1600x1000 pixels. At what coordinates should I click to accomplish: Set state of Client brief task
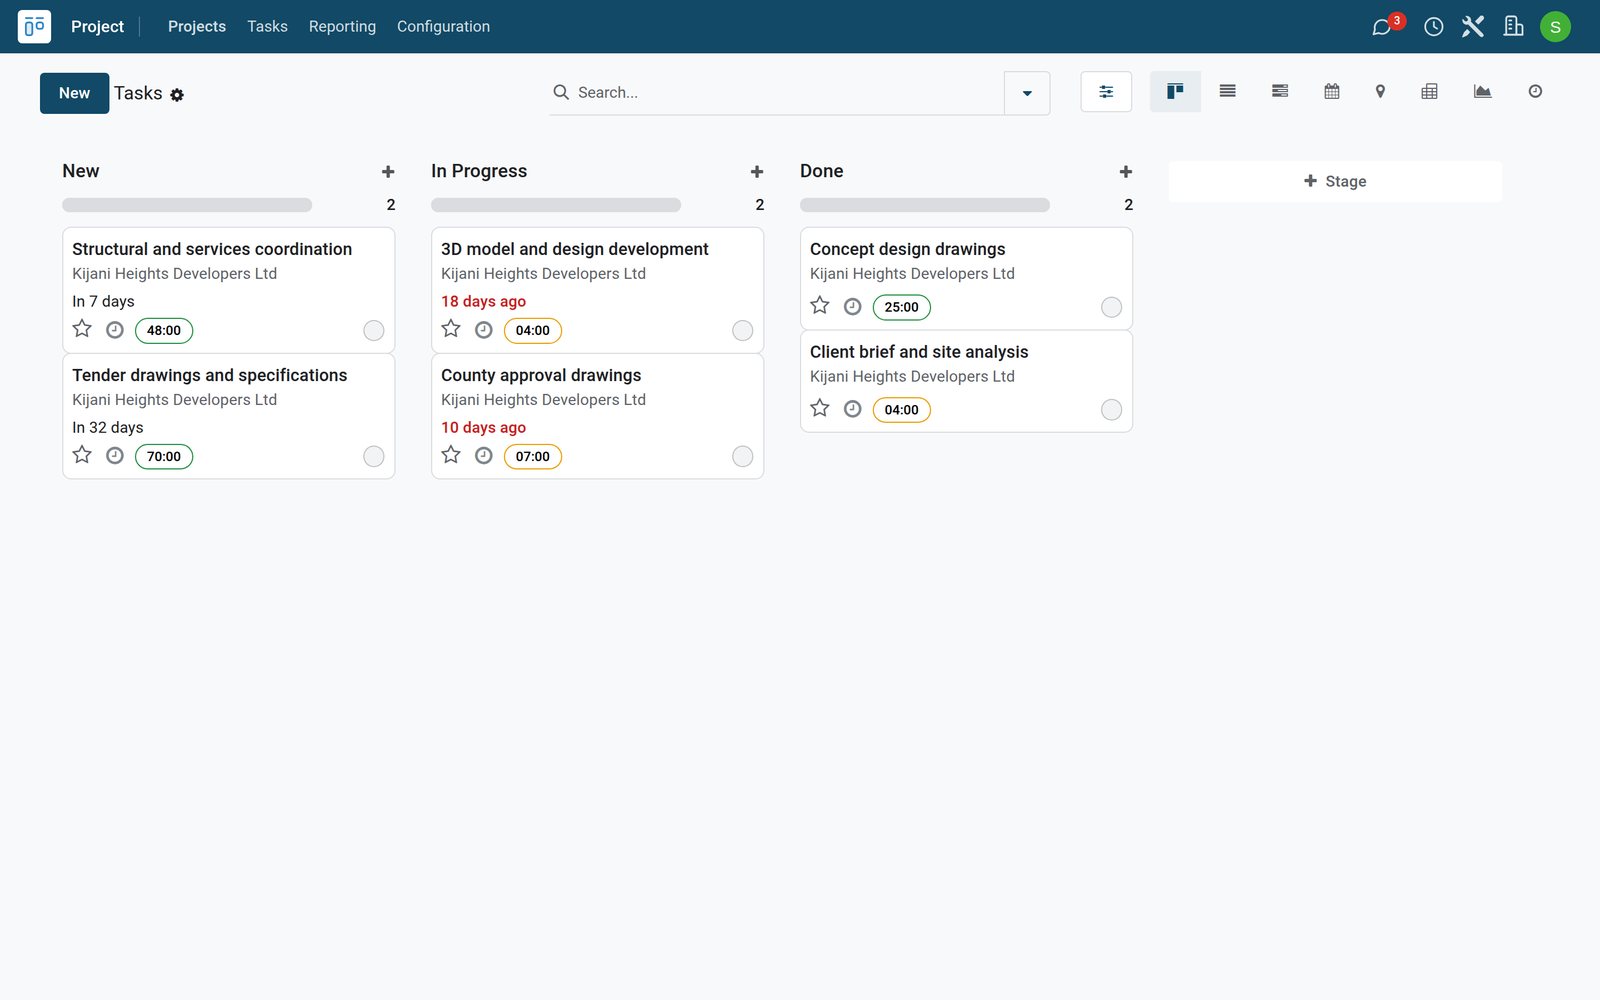point(1112,410)
